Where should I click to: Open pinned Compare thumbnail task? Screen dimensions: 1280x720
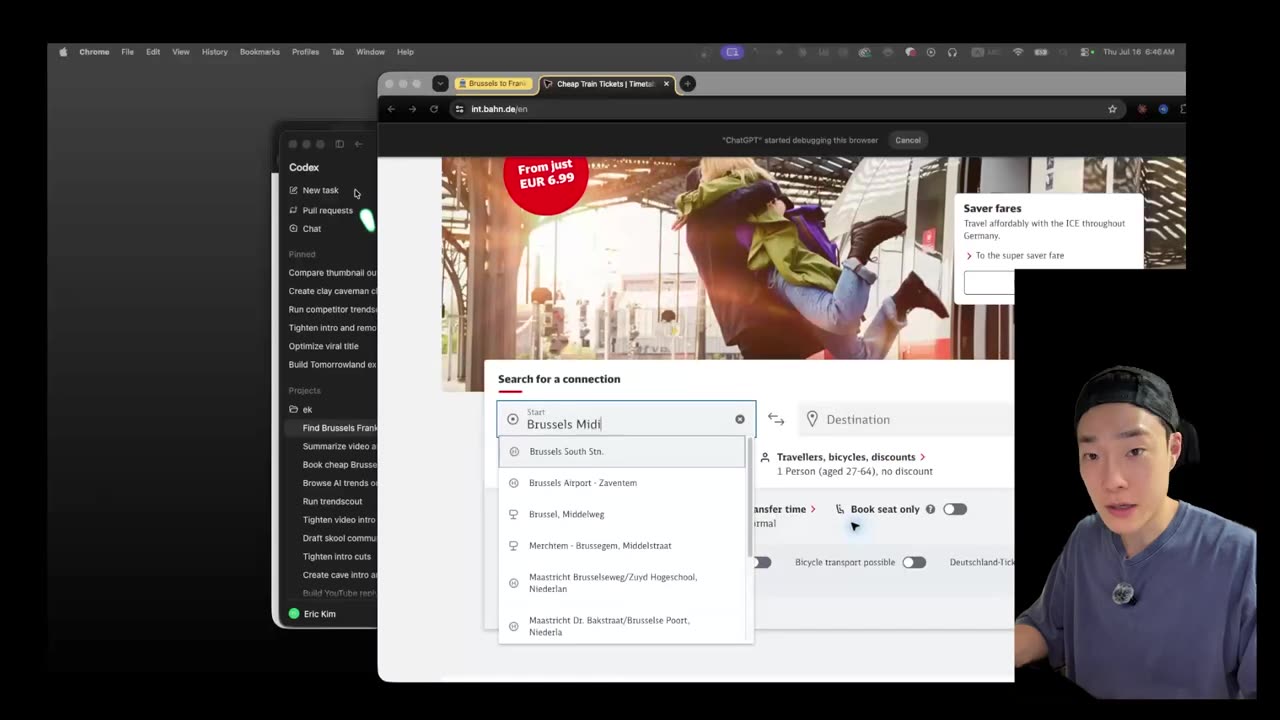[x=332, y=273]
